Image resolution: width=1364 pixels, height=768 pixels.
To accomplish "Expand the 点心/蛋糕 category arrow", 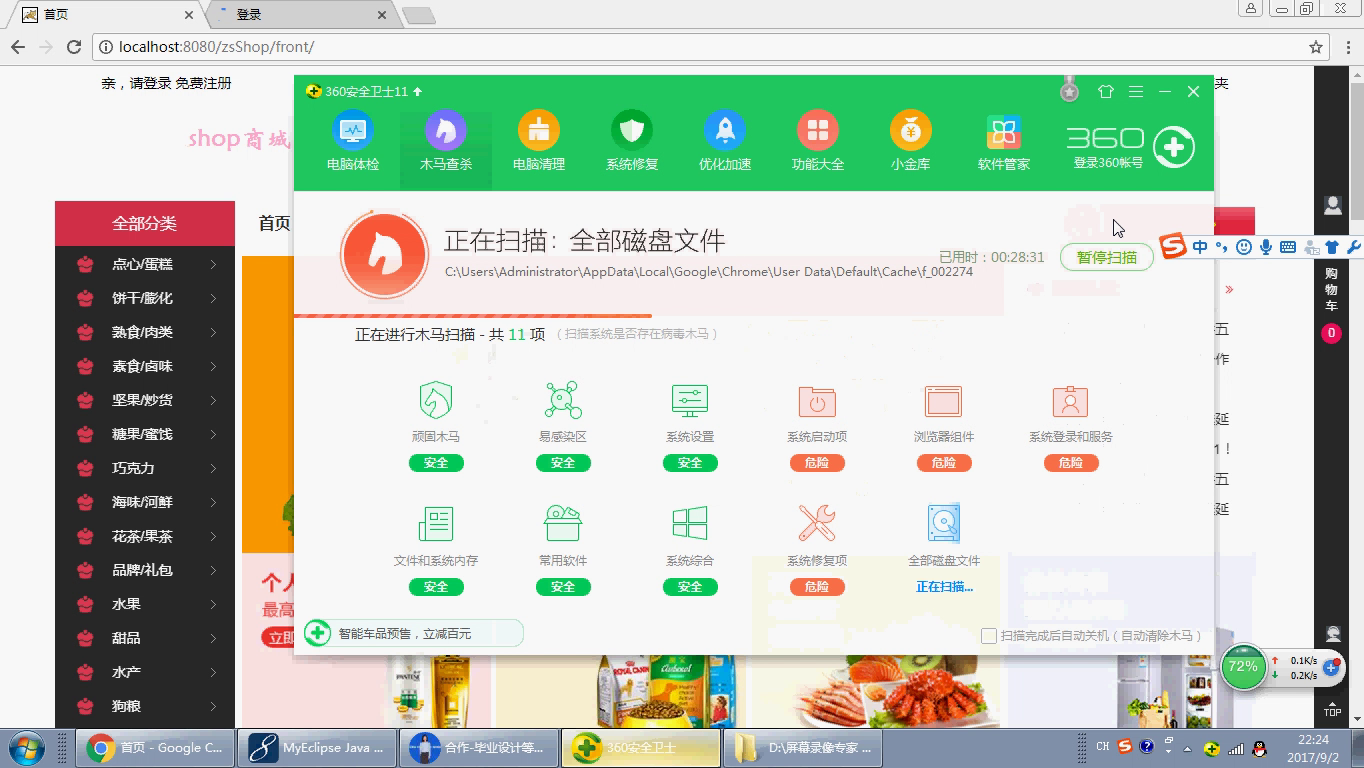I will tap(213, 264).
